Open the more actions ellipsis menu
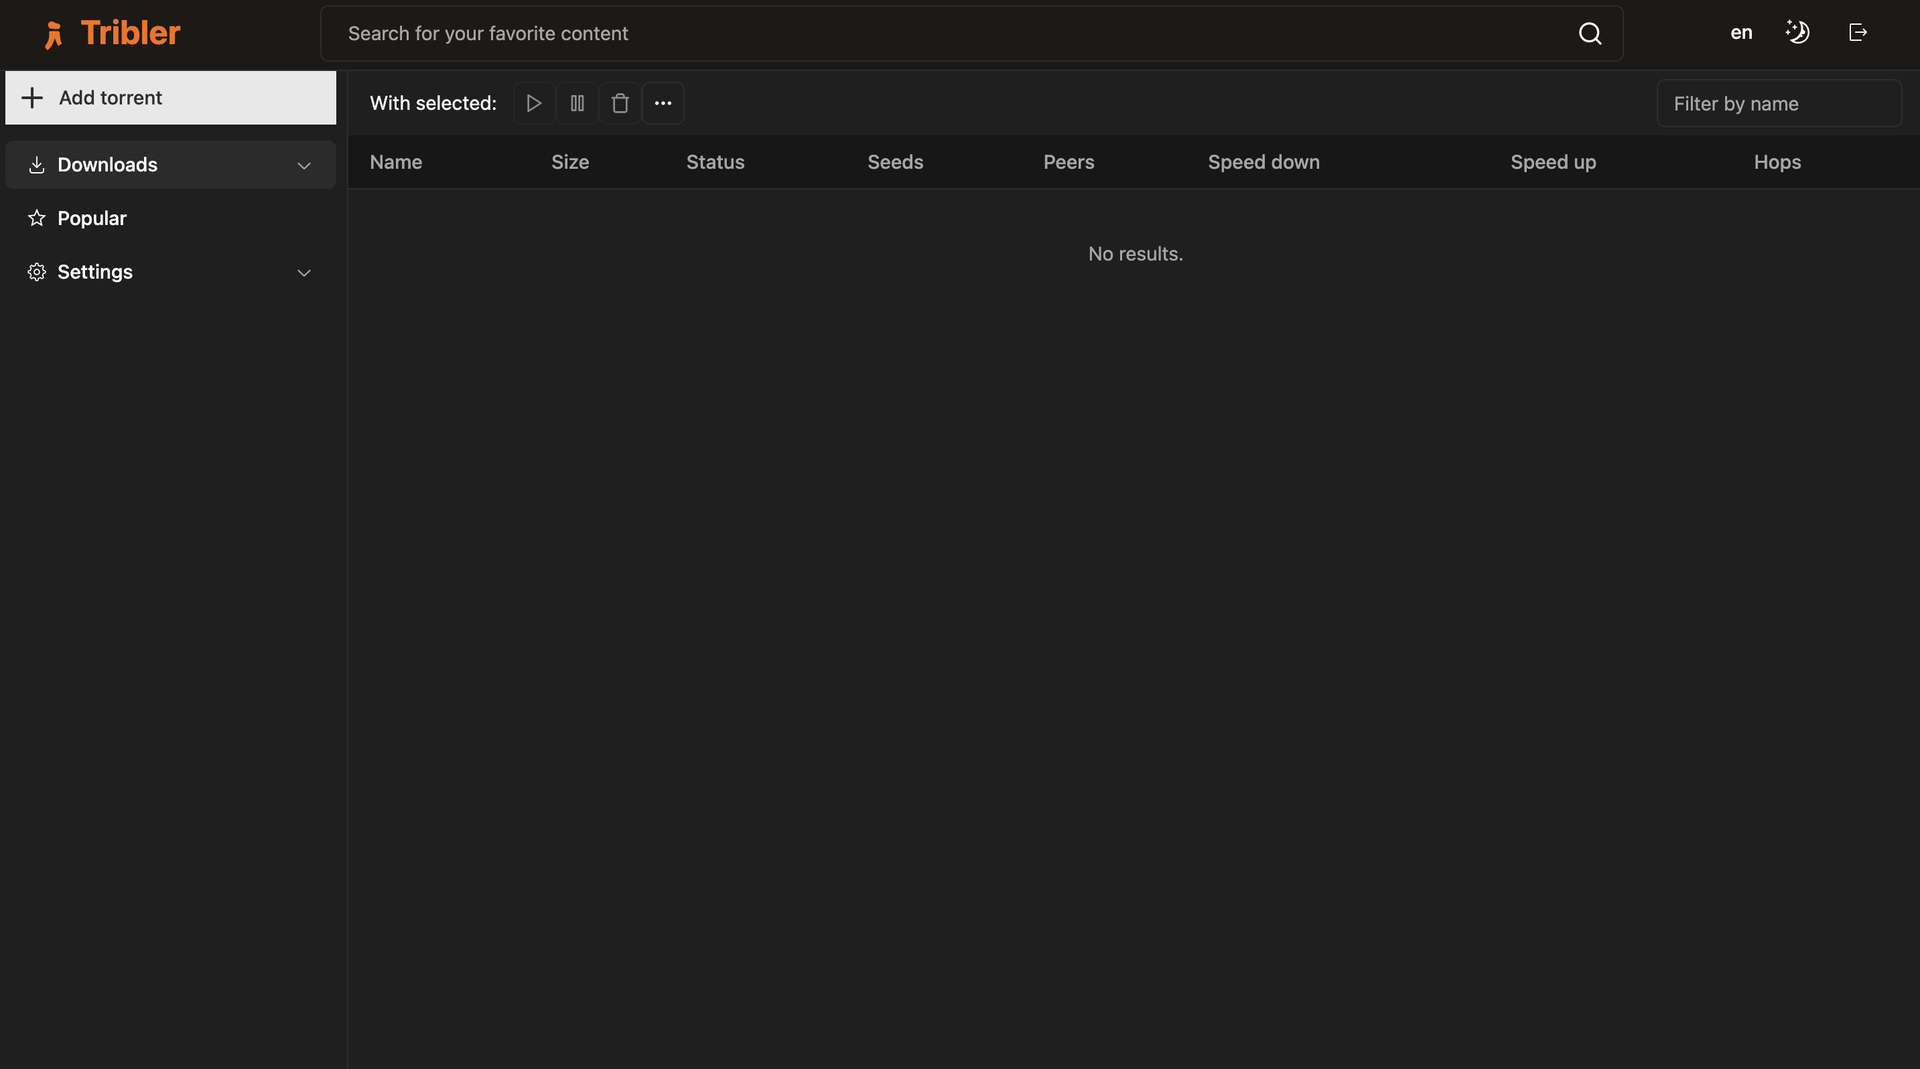Viewport: 1920px width, 1069px height. (663, 103)
